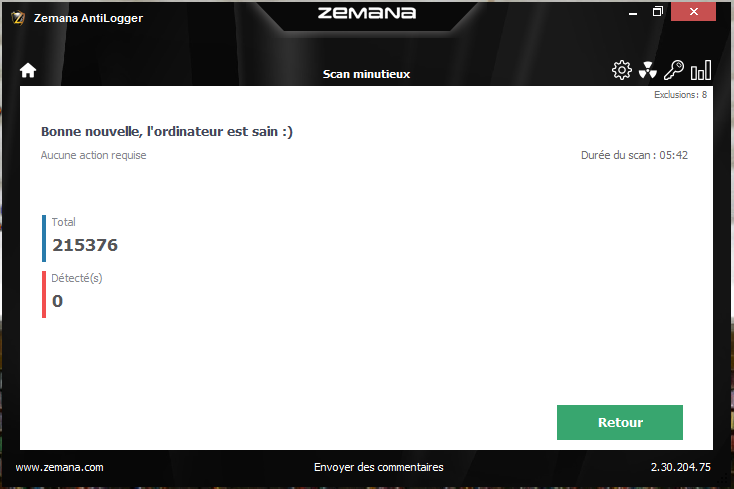Open the Exclusions: 8 link

pos(680,95)
